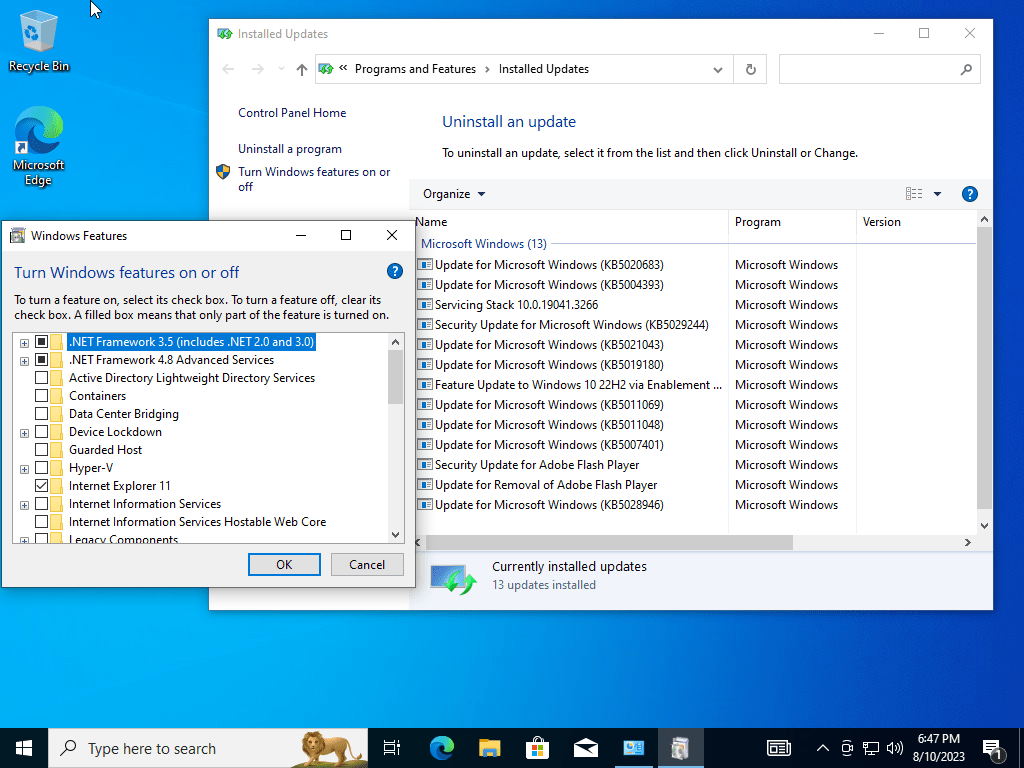
Task: Go up one level with the up arrow
Action: tap(301, 69)
